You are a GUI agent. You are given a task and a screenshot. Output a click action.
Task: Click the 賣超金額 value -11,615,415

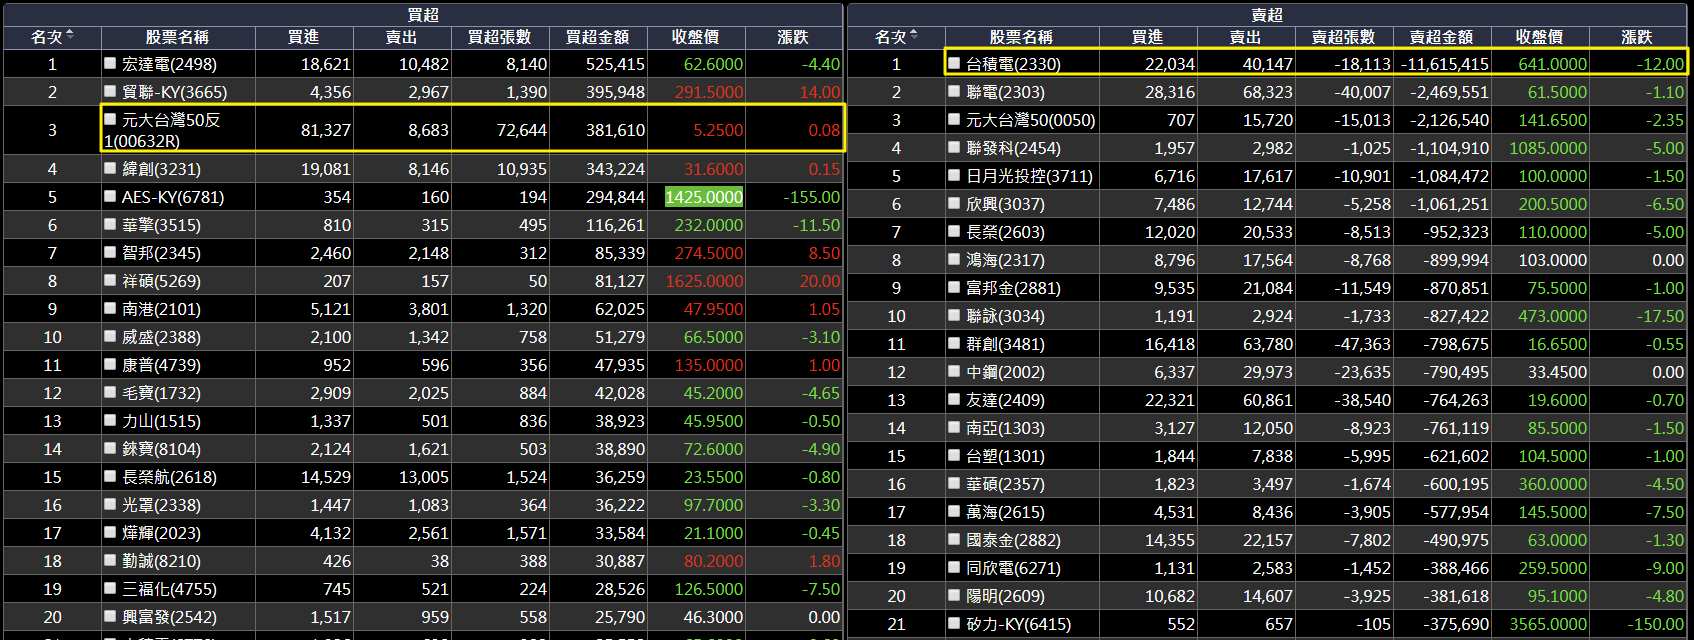coord(1445,64)
